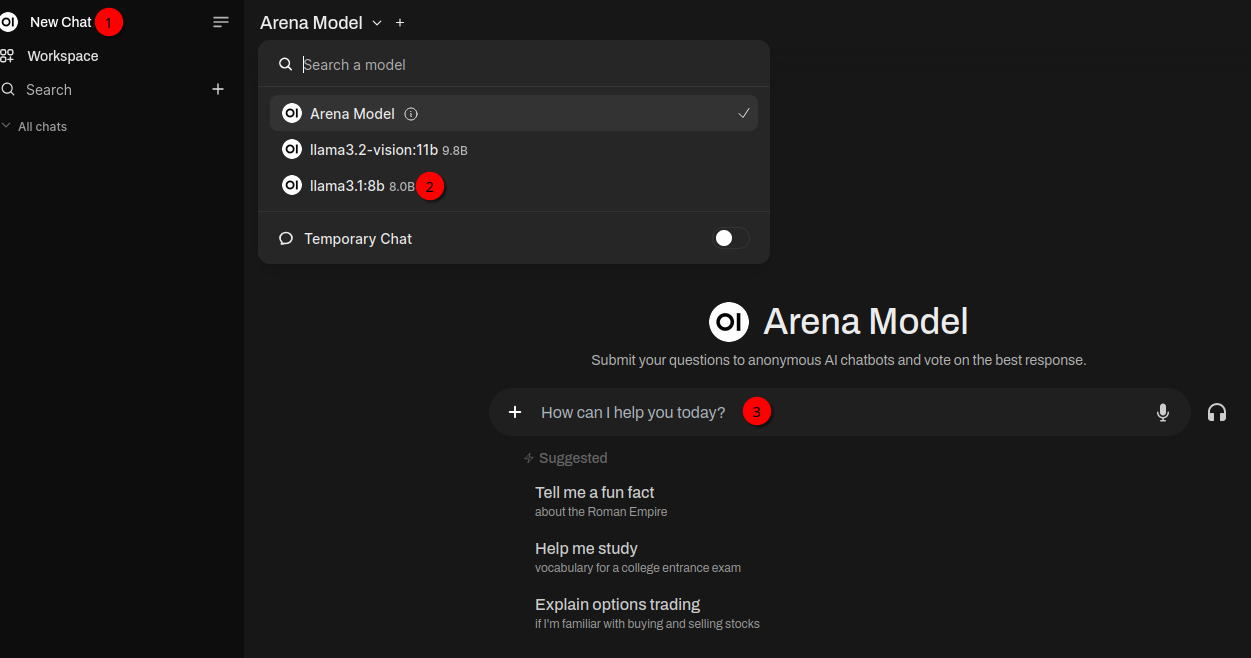Click the Suggested label

tap(573, 458)
